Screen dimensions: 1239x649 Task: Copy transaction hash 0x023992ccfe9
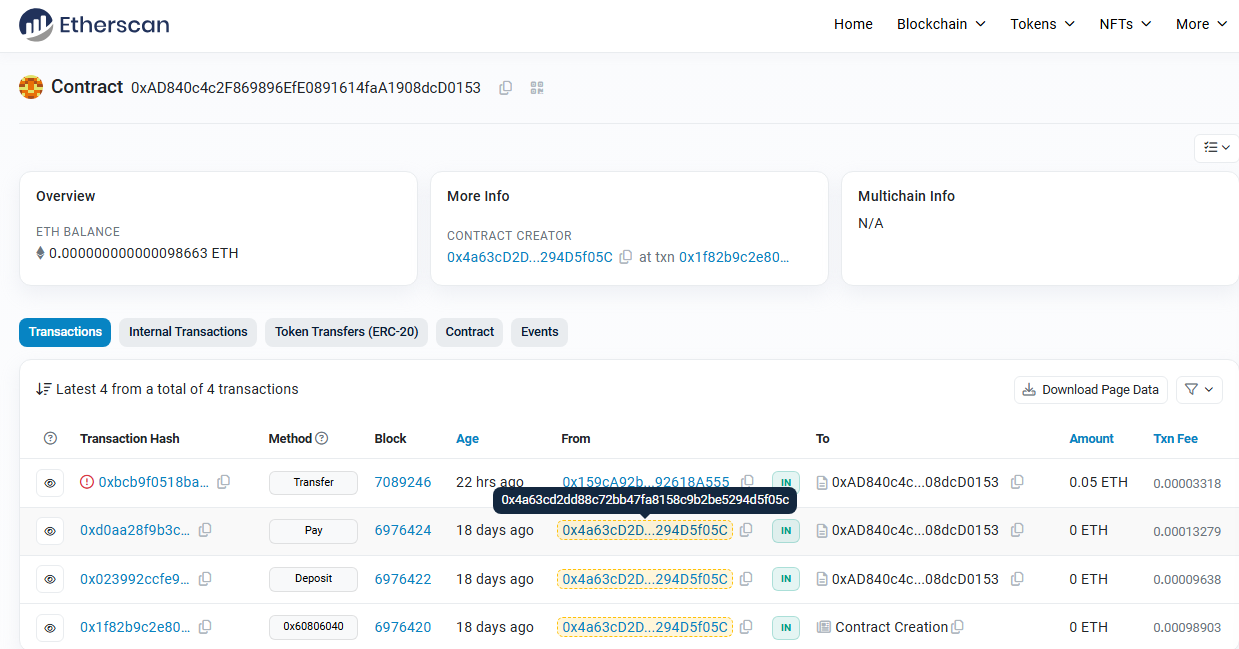(205, 578)
